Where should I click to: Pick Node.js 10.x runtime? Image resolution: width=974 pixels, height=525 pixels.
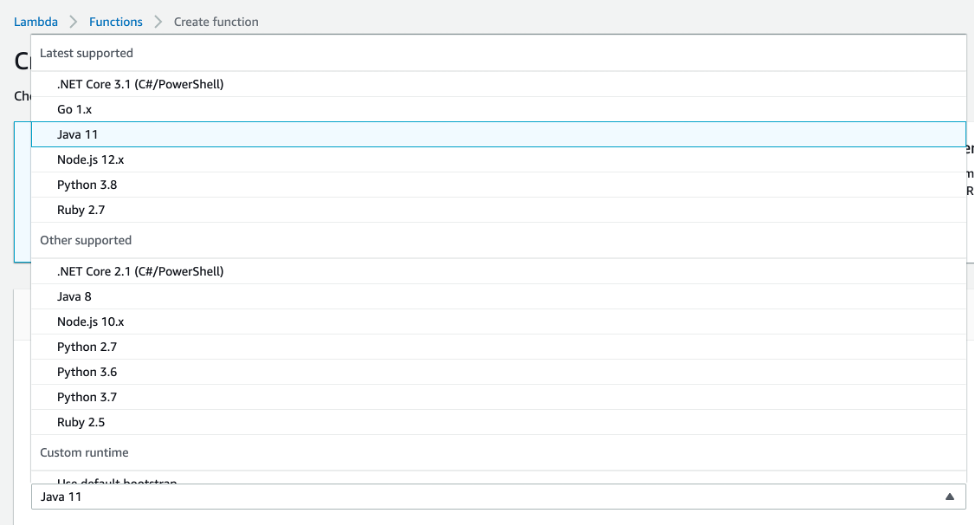coord(91,321)
